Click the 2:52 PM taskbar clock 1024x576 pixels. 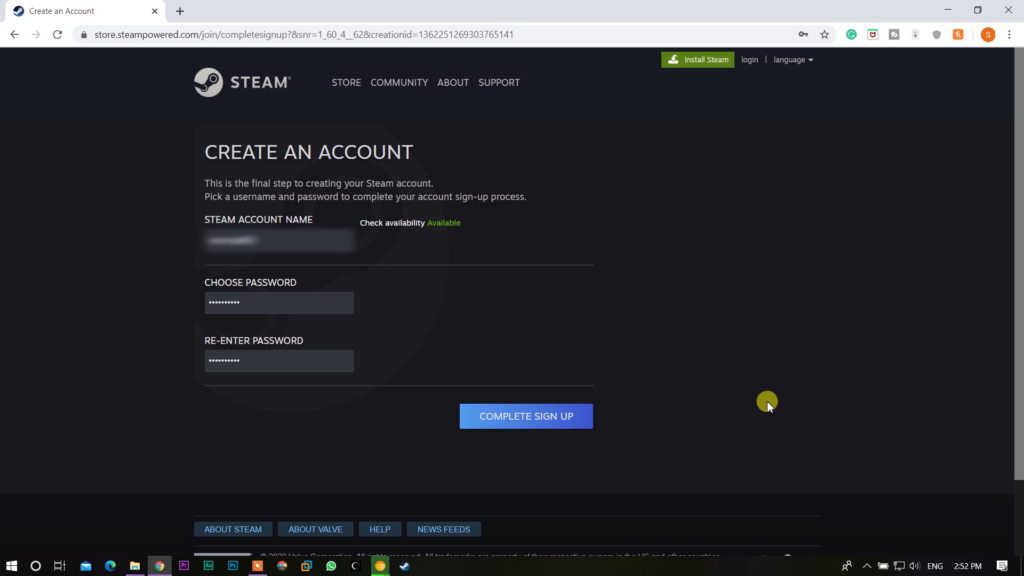pyautogui.click(x=968, y=566)
